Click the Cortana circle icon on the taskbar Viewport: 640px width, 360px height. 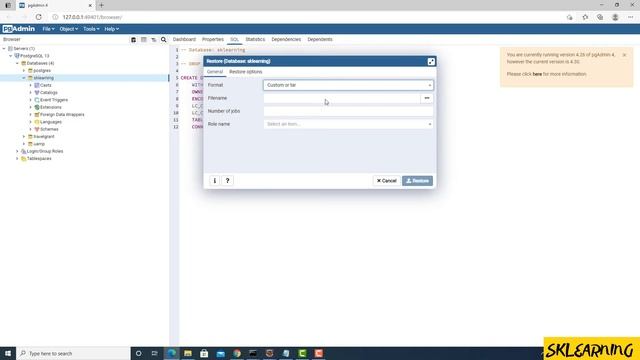pyautogui.click(x=138, y=353)
